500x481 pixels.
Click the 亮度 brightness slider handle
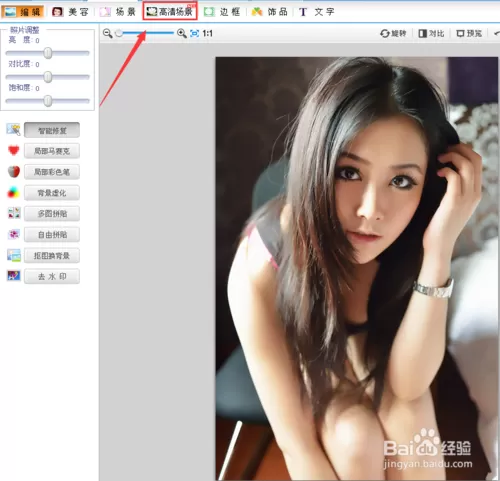[48, 53]
